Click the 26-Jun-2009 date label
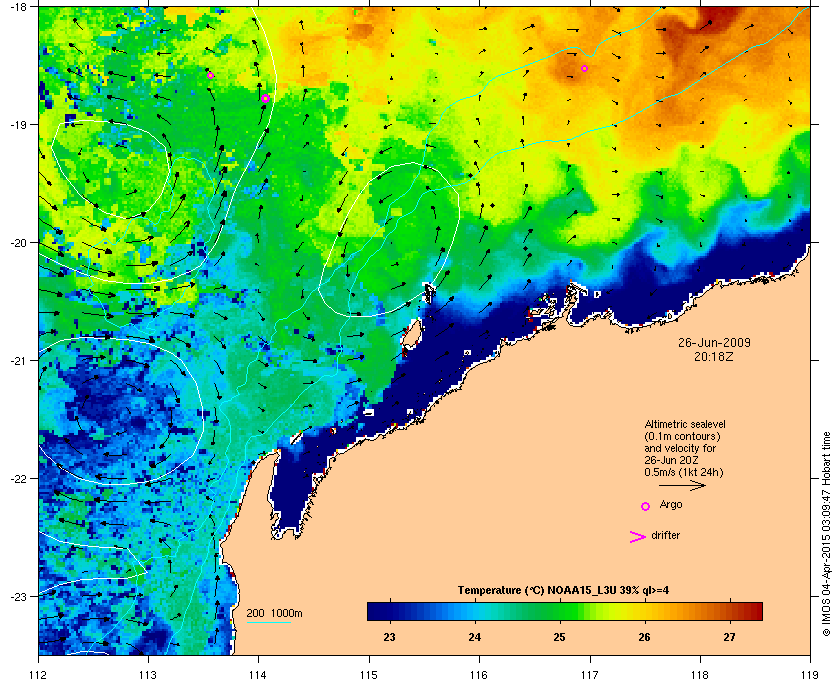840x680 pixels. pos(714,343)
